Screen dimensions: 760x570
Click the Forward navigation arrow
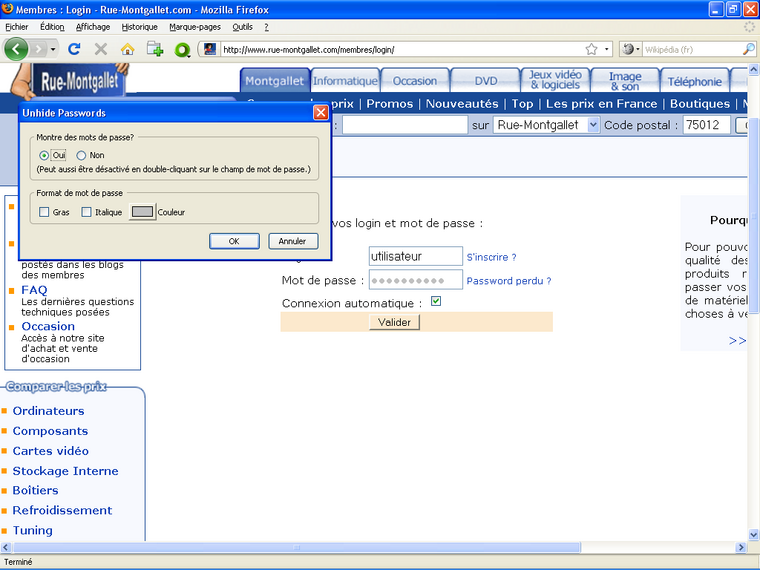tap(38, 49)
